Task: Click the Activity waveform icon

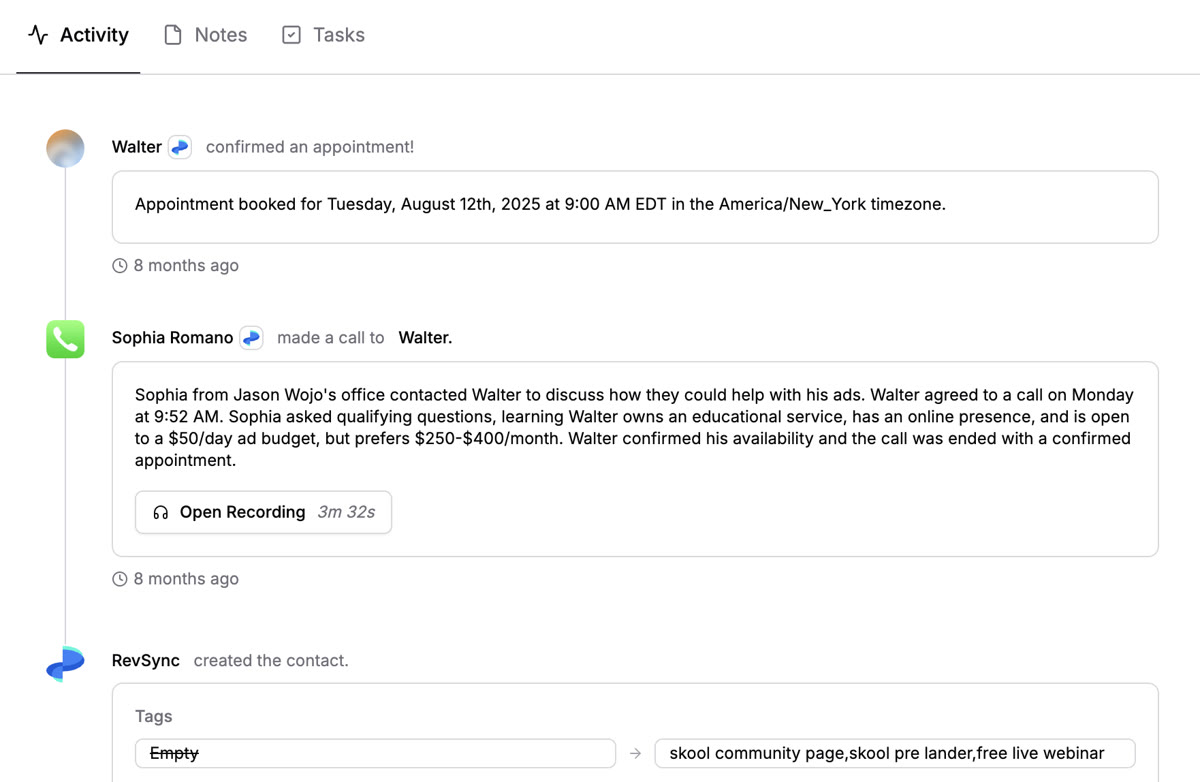Action: [38, 34]
